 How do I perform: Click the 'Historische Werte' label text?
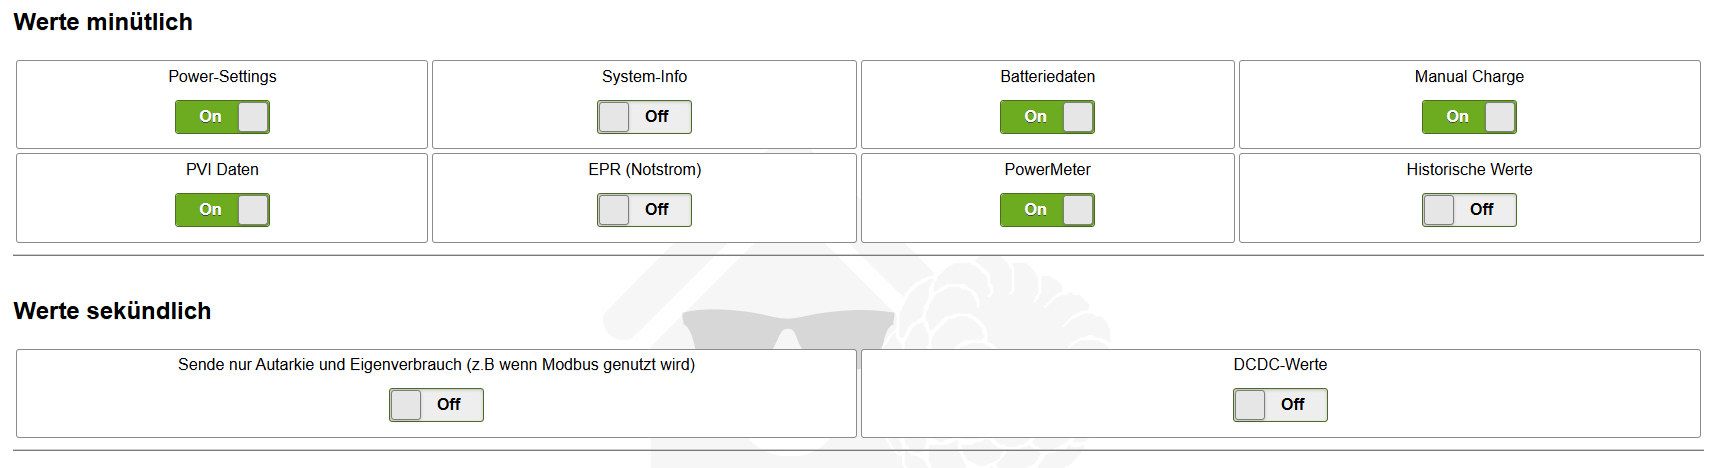(x=1469, y=170)
